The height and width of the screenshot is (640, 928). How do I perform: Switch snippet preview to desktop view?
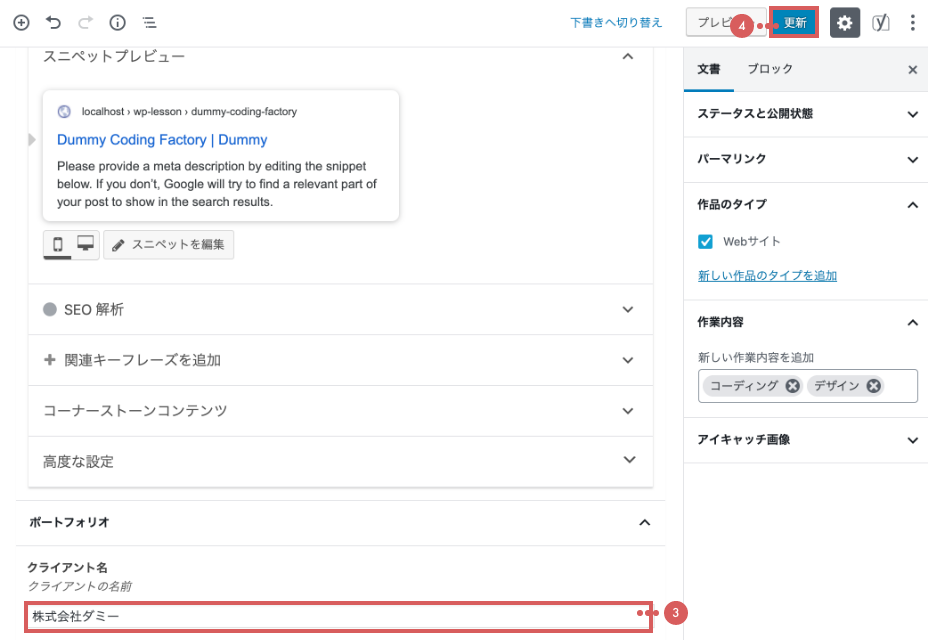(x=85, y=244)
